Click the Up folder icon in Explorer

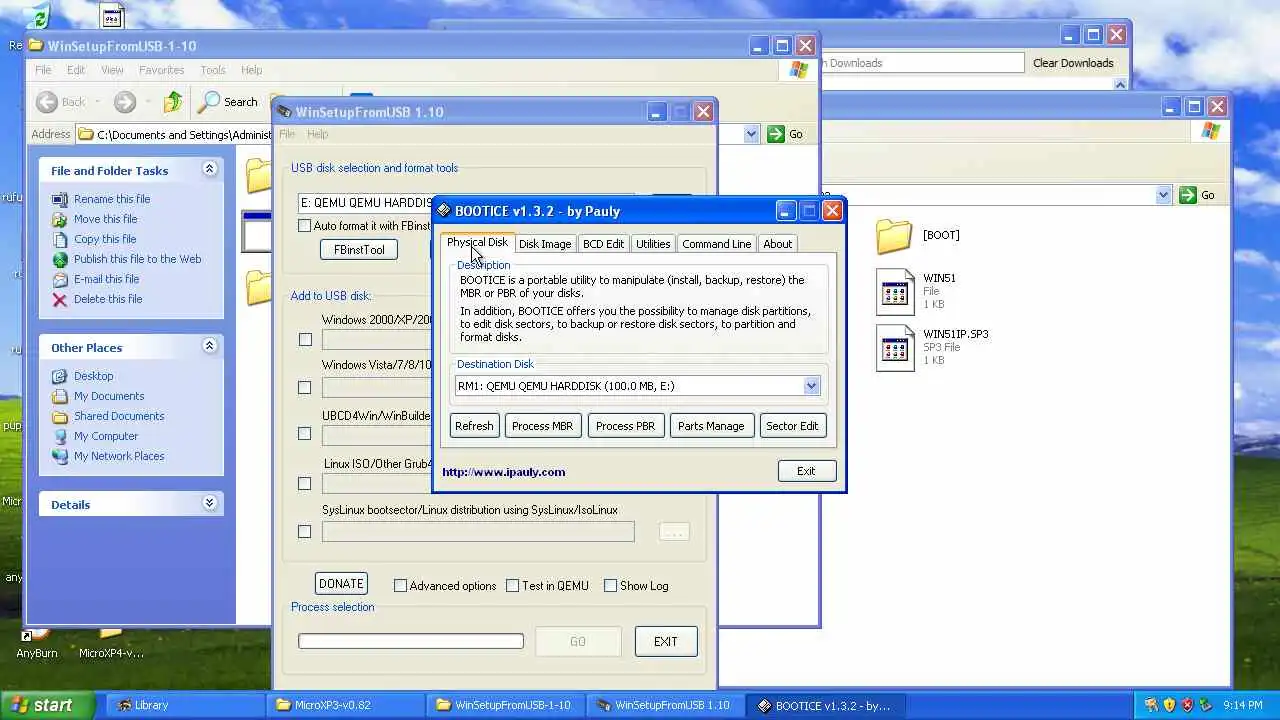[173, 102]
